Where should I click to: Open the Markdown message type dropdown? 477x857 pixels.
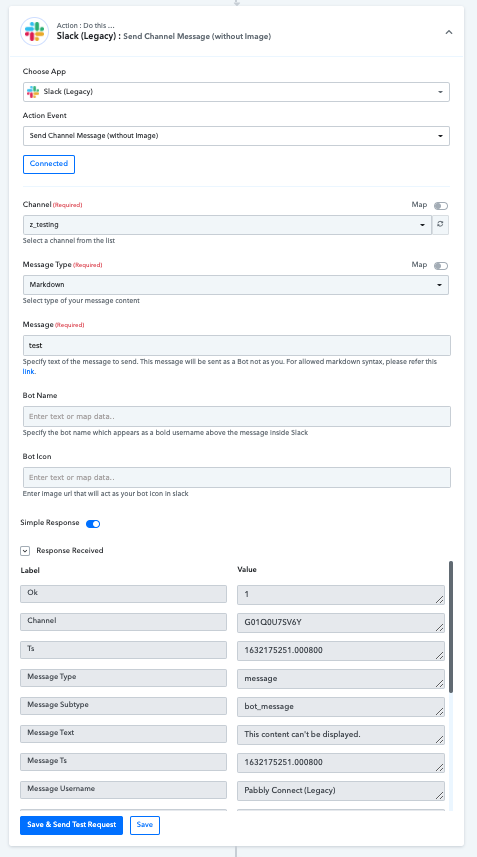pyautogui.click(x=236, y=285)
